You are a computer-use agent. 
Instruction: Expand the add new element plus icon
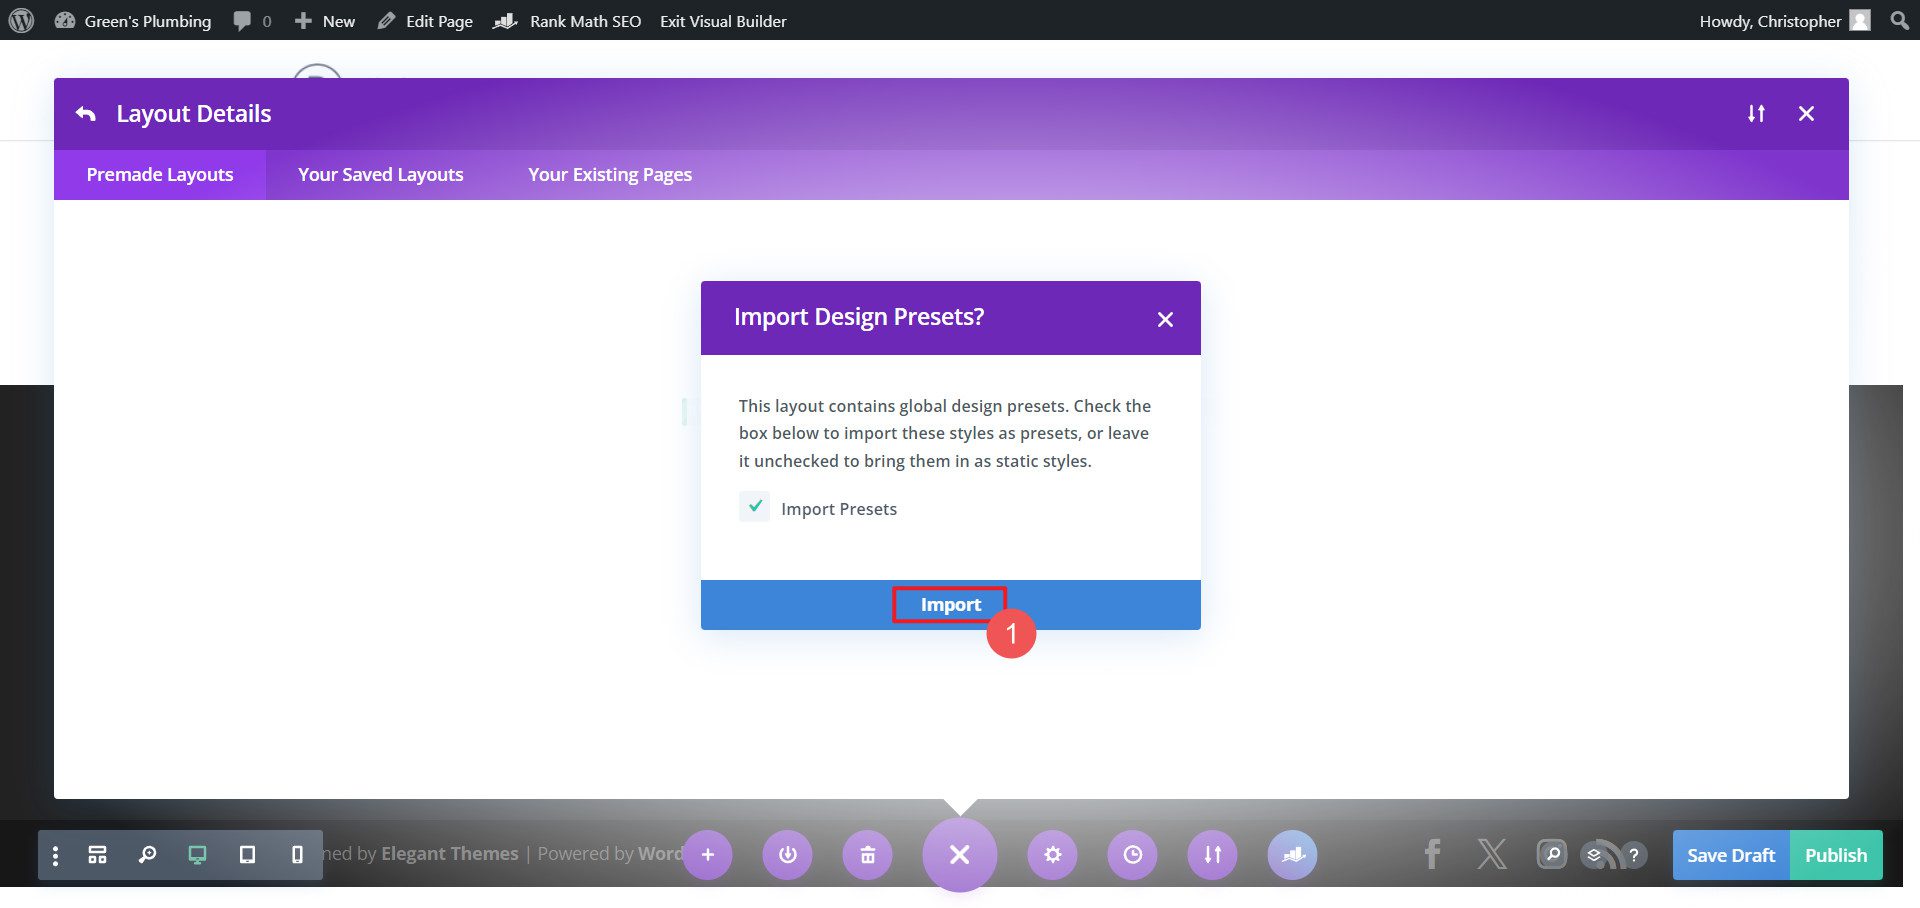(x=708, y=854)
